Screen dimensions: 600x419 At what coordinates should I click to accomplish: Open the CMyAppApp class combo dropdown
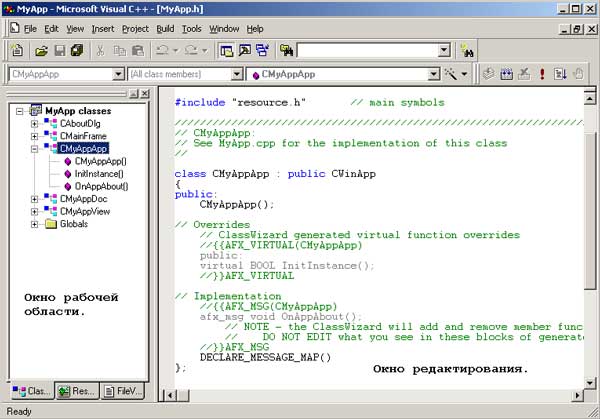118,74
